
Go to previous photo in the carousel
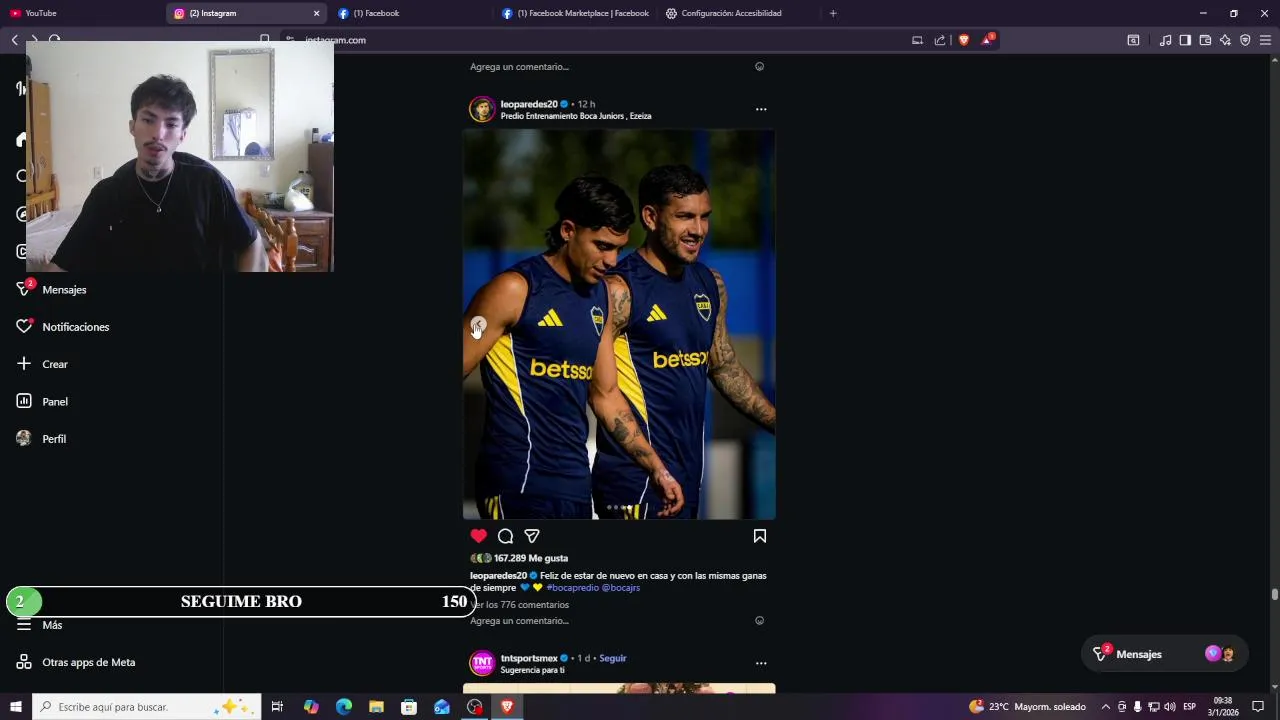point(478,325)
